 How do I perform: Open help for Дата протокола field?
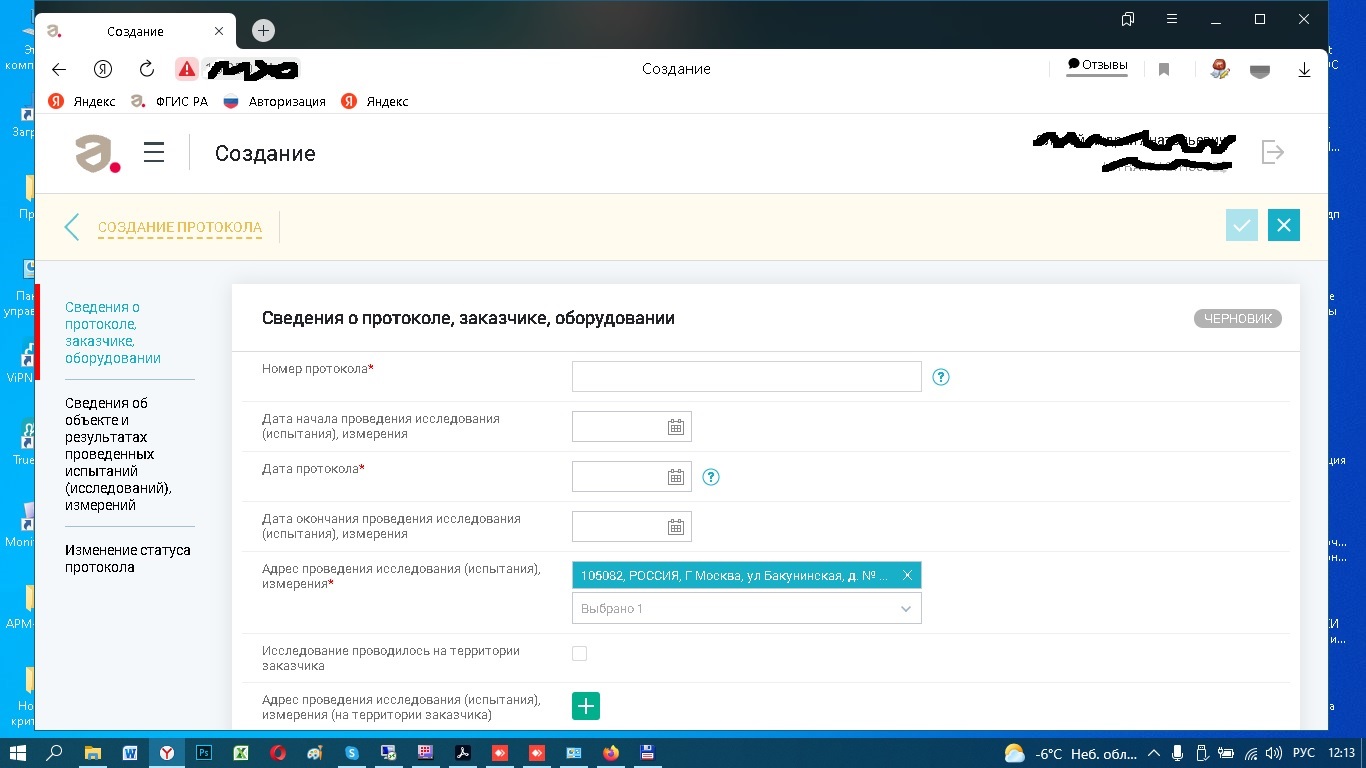[711, 477]
